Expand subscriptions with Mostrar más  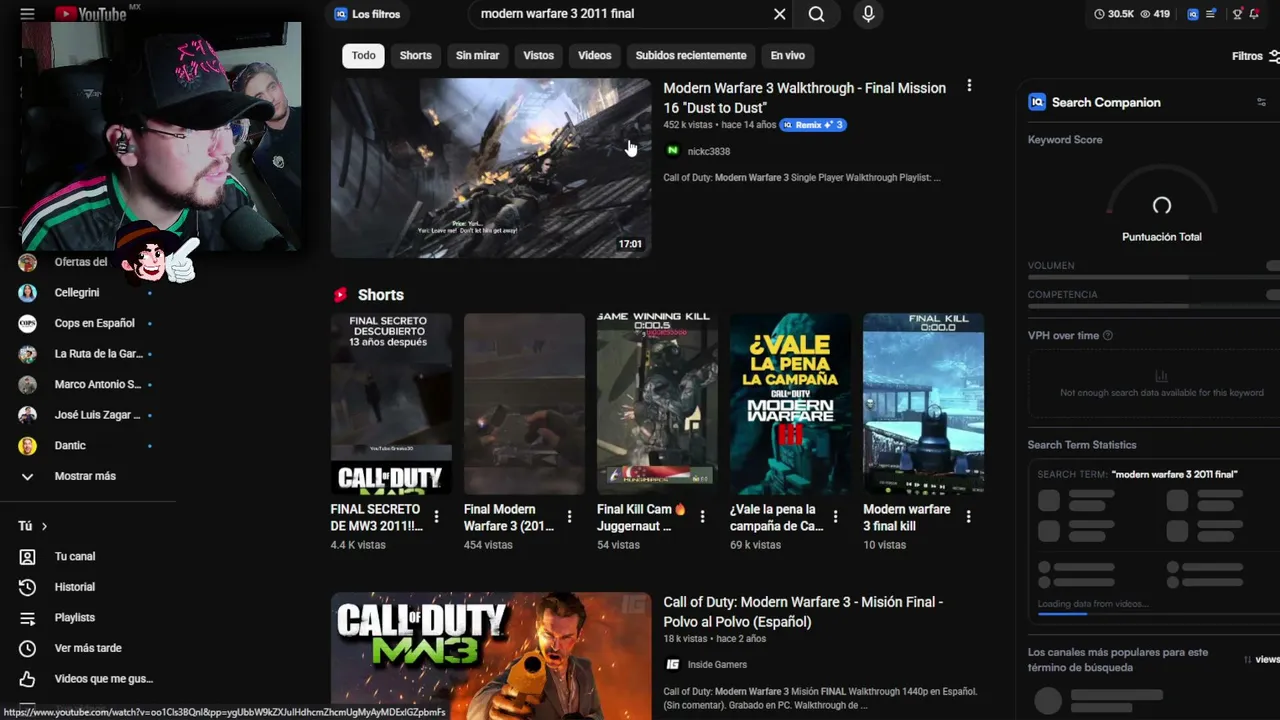84,476
